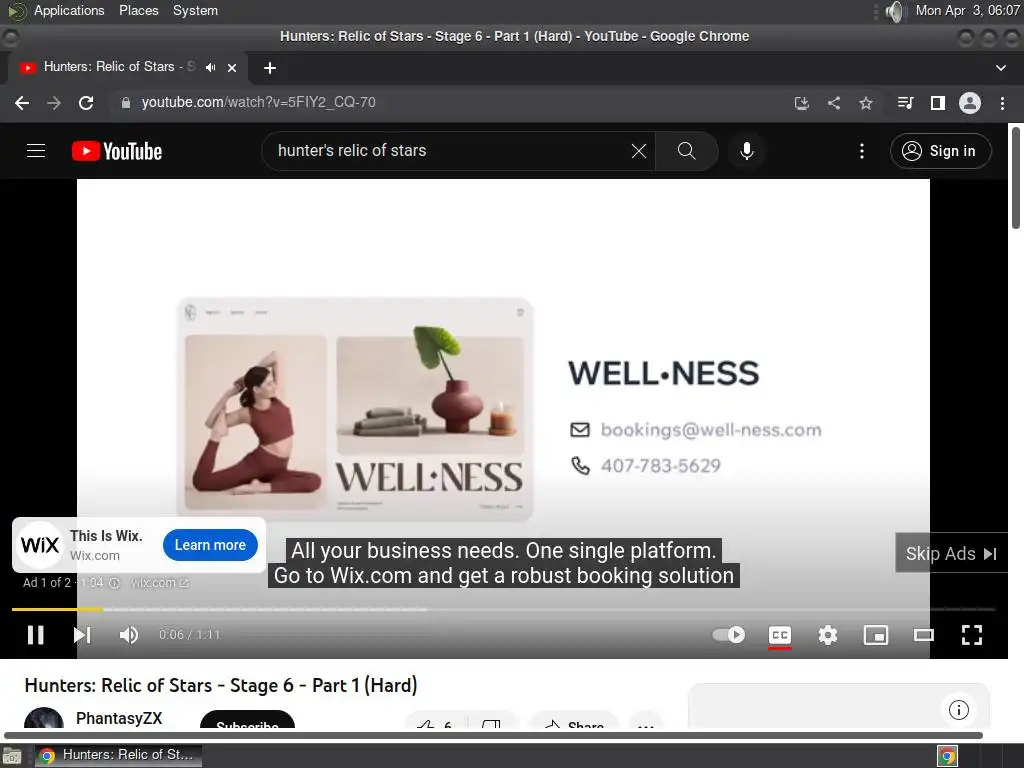This screenshot has height=768, width=1024.
Task: Close the Hunters: Relic of Stars tab
Action: click(x=232, y=67)
